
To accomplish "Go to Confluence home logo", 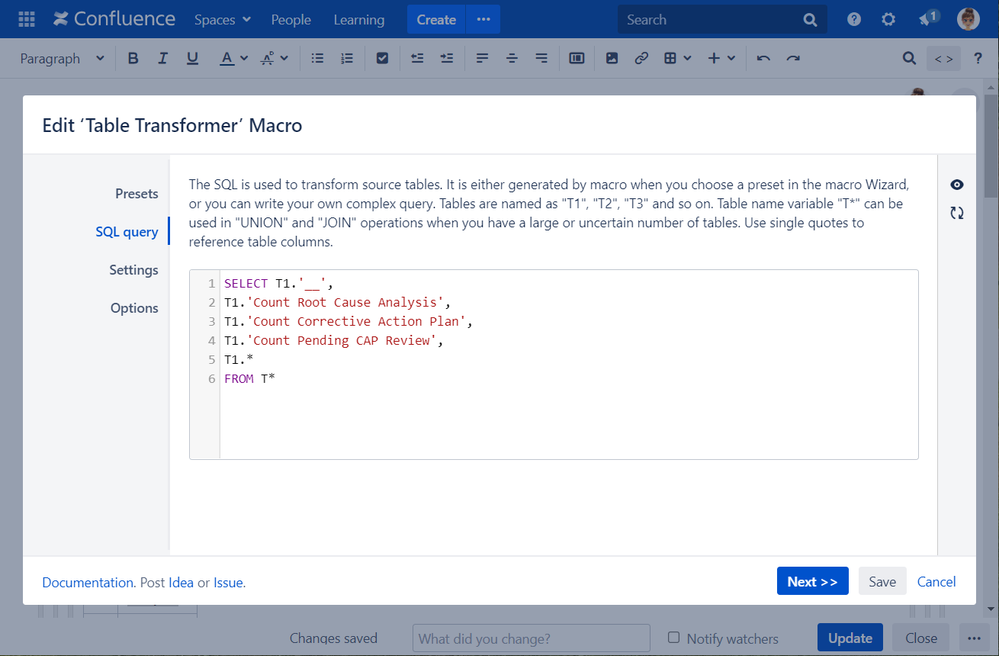I will 114,19.
